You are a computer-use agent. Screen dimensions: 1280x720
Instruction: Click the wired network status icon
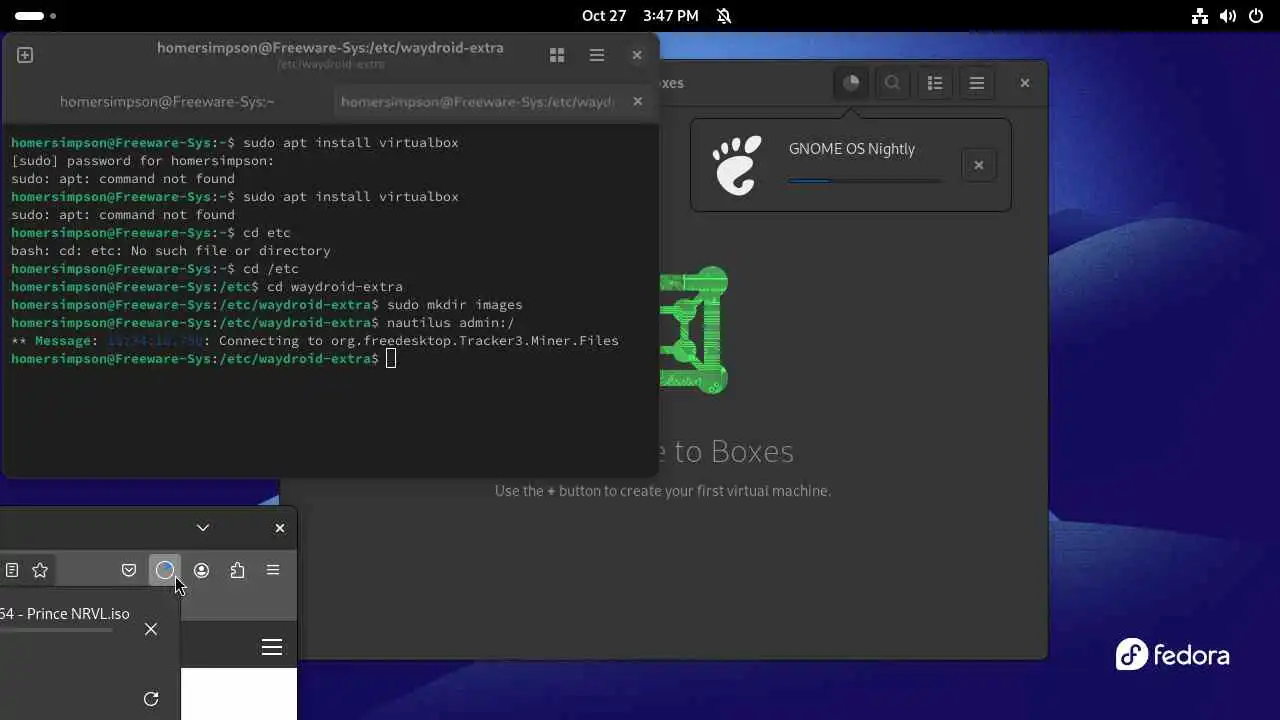coord(1200,16)
